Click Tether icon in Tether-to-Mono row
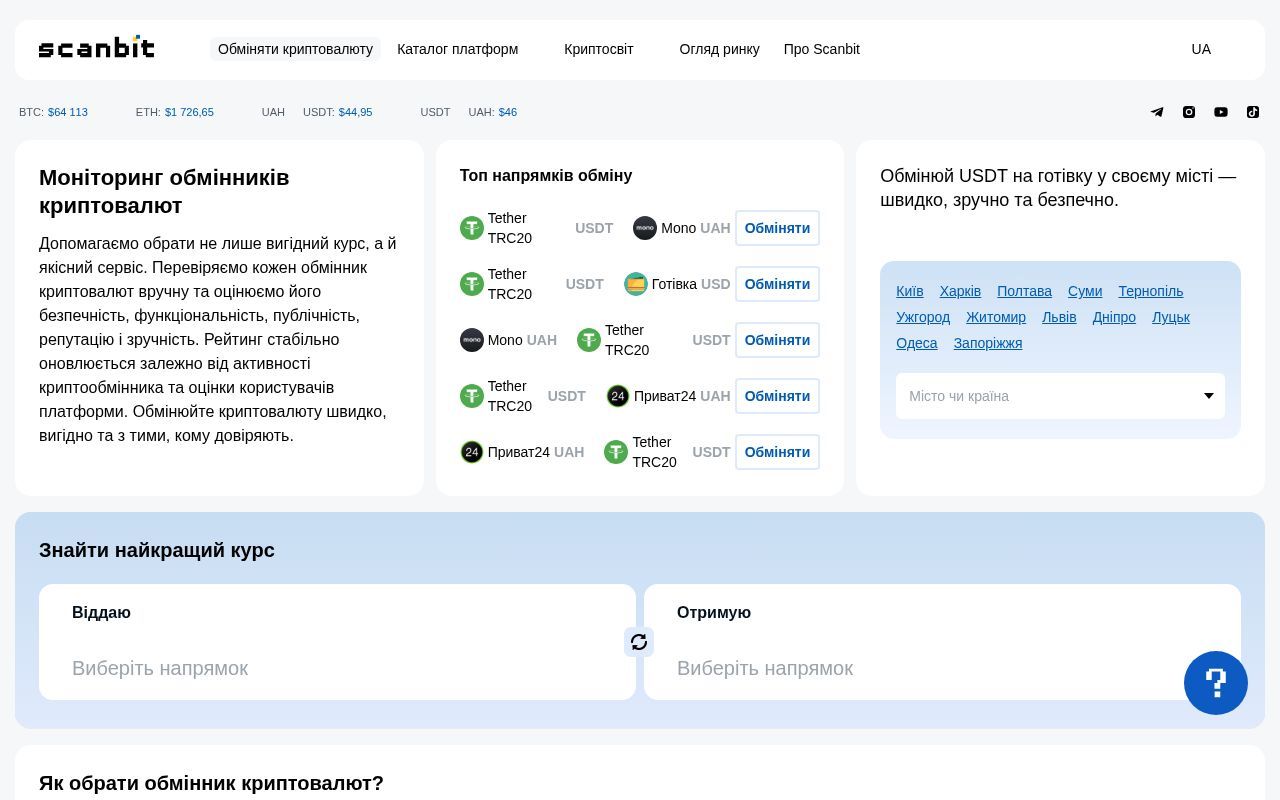This screenshot has height=800, width=1280. (x=472, y=228)
